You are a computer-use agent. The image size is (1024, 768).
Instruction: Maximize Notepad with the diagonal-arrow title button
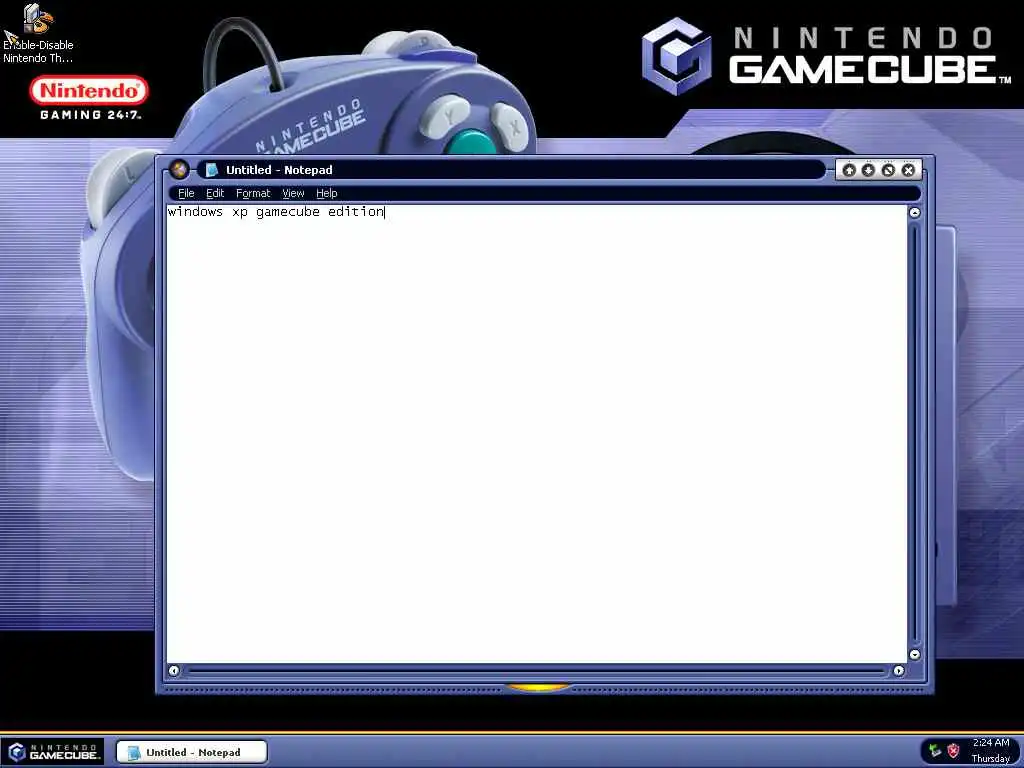tap(888, 170)
